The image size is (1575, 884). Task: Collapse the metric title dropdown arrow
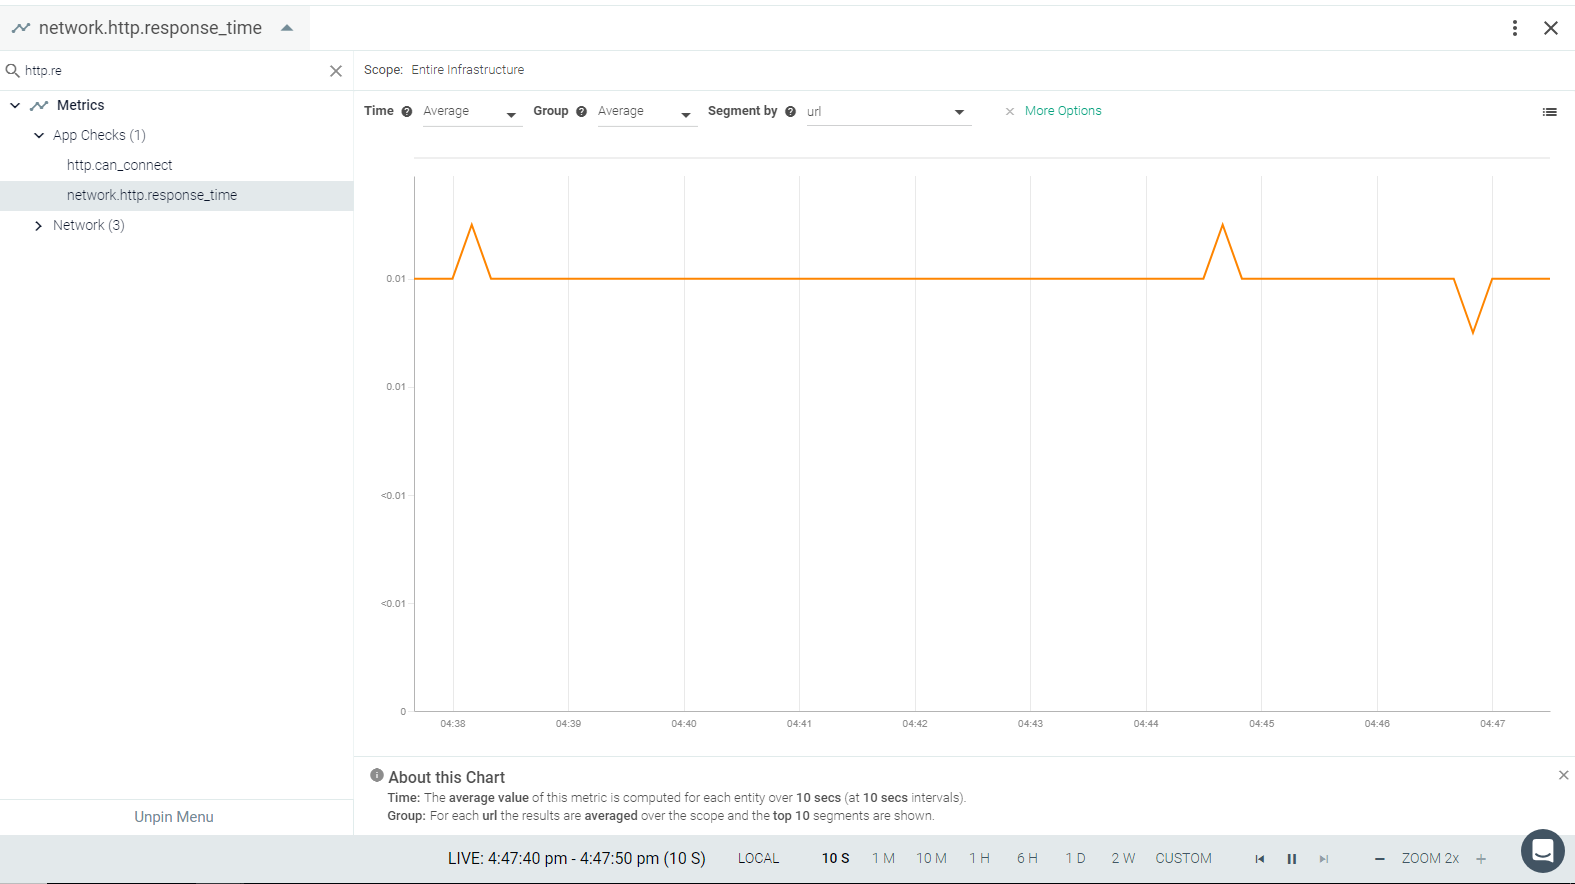tap(287, 28)
